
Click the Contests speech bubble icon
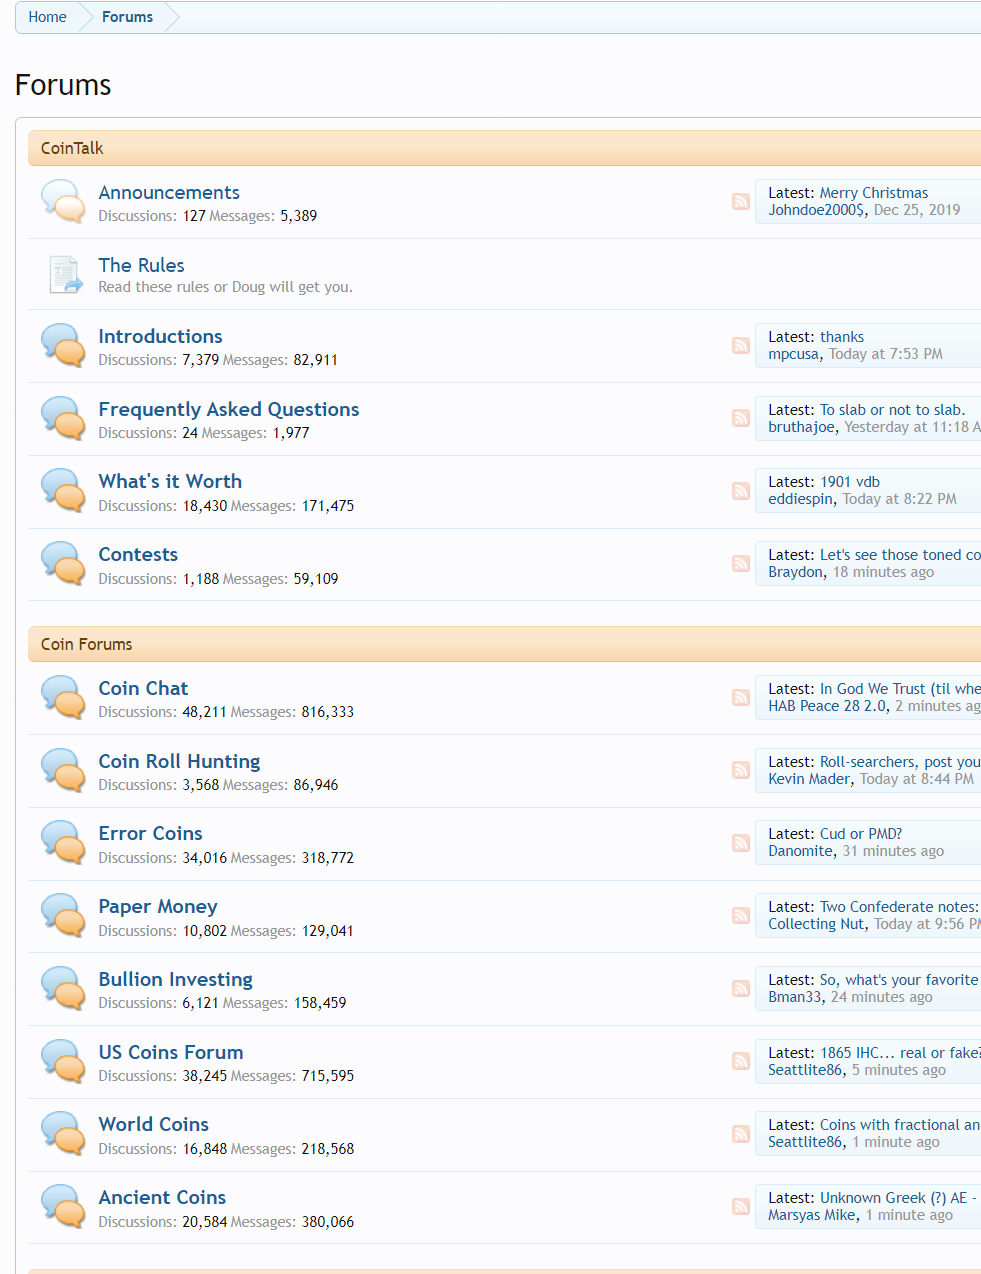[x=63, y=563]
